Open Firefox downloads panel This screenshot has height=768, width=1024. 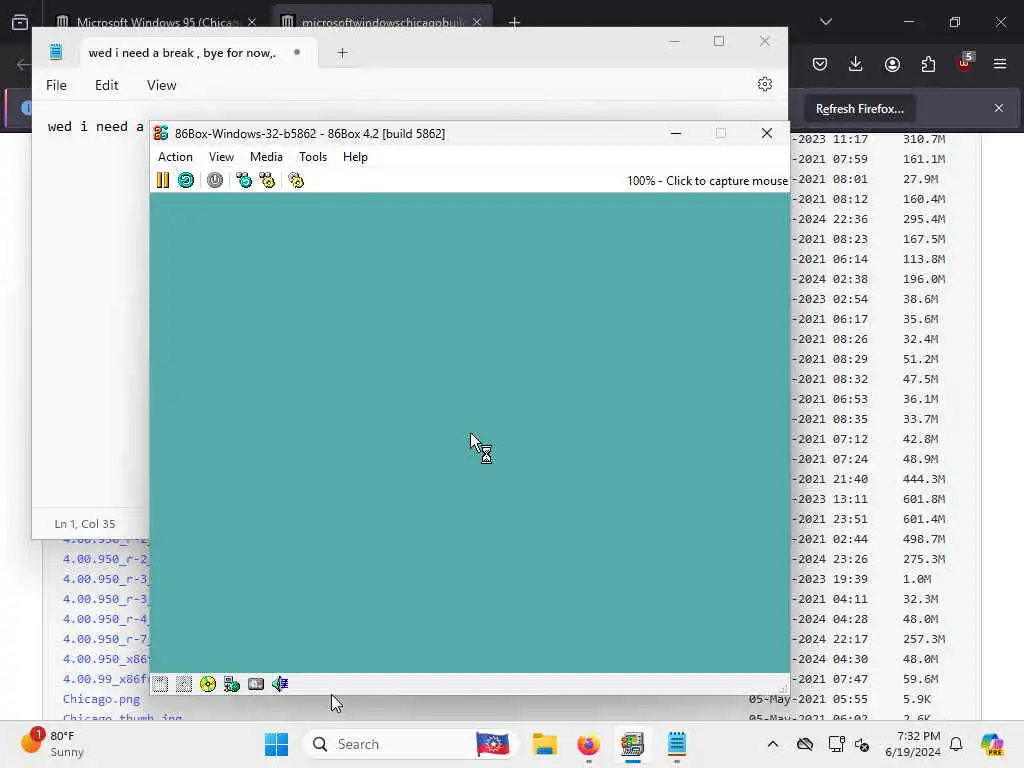(x=856, y=64)
